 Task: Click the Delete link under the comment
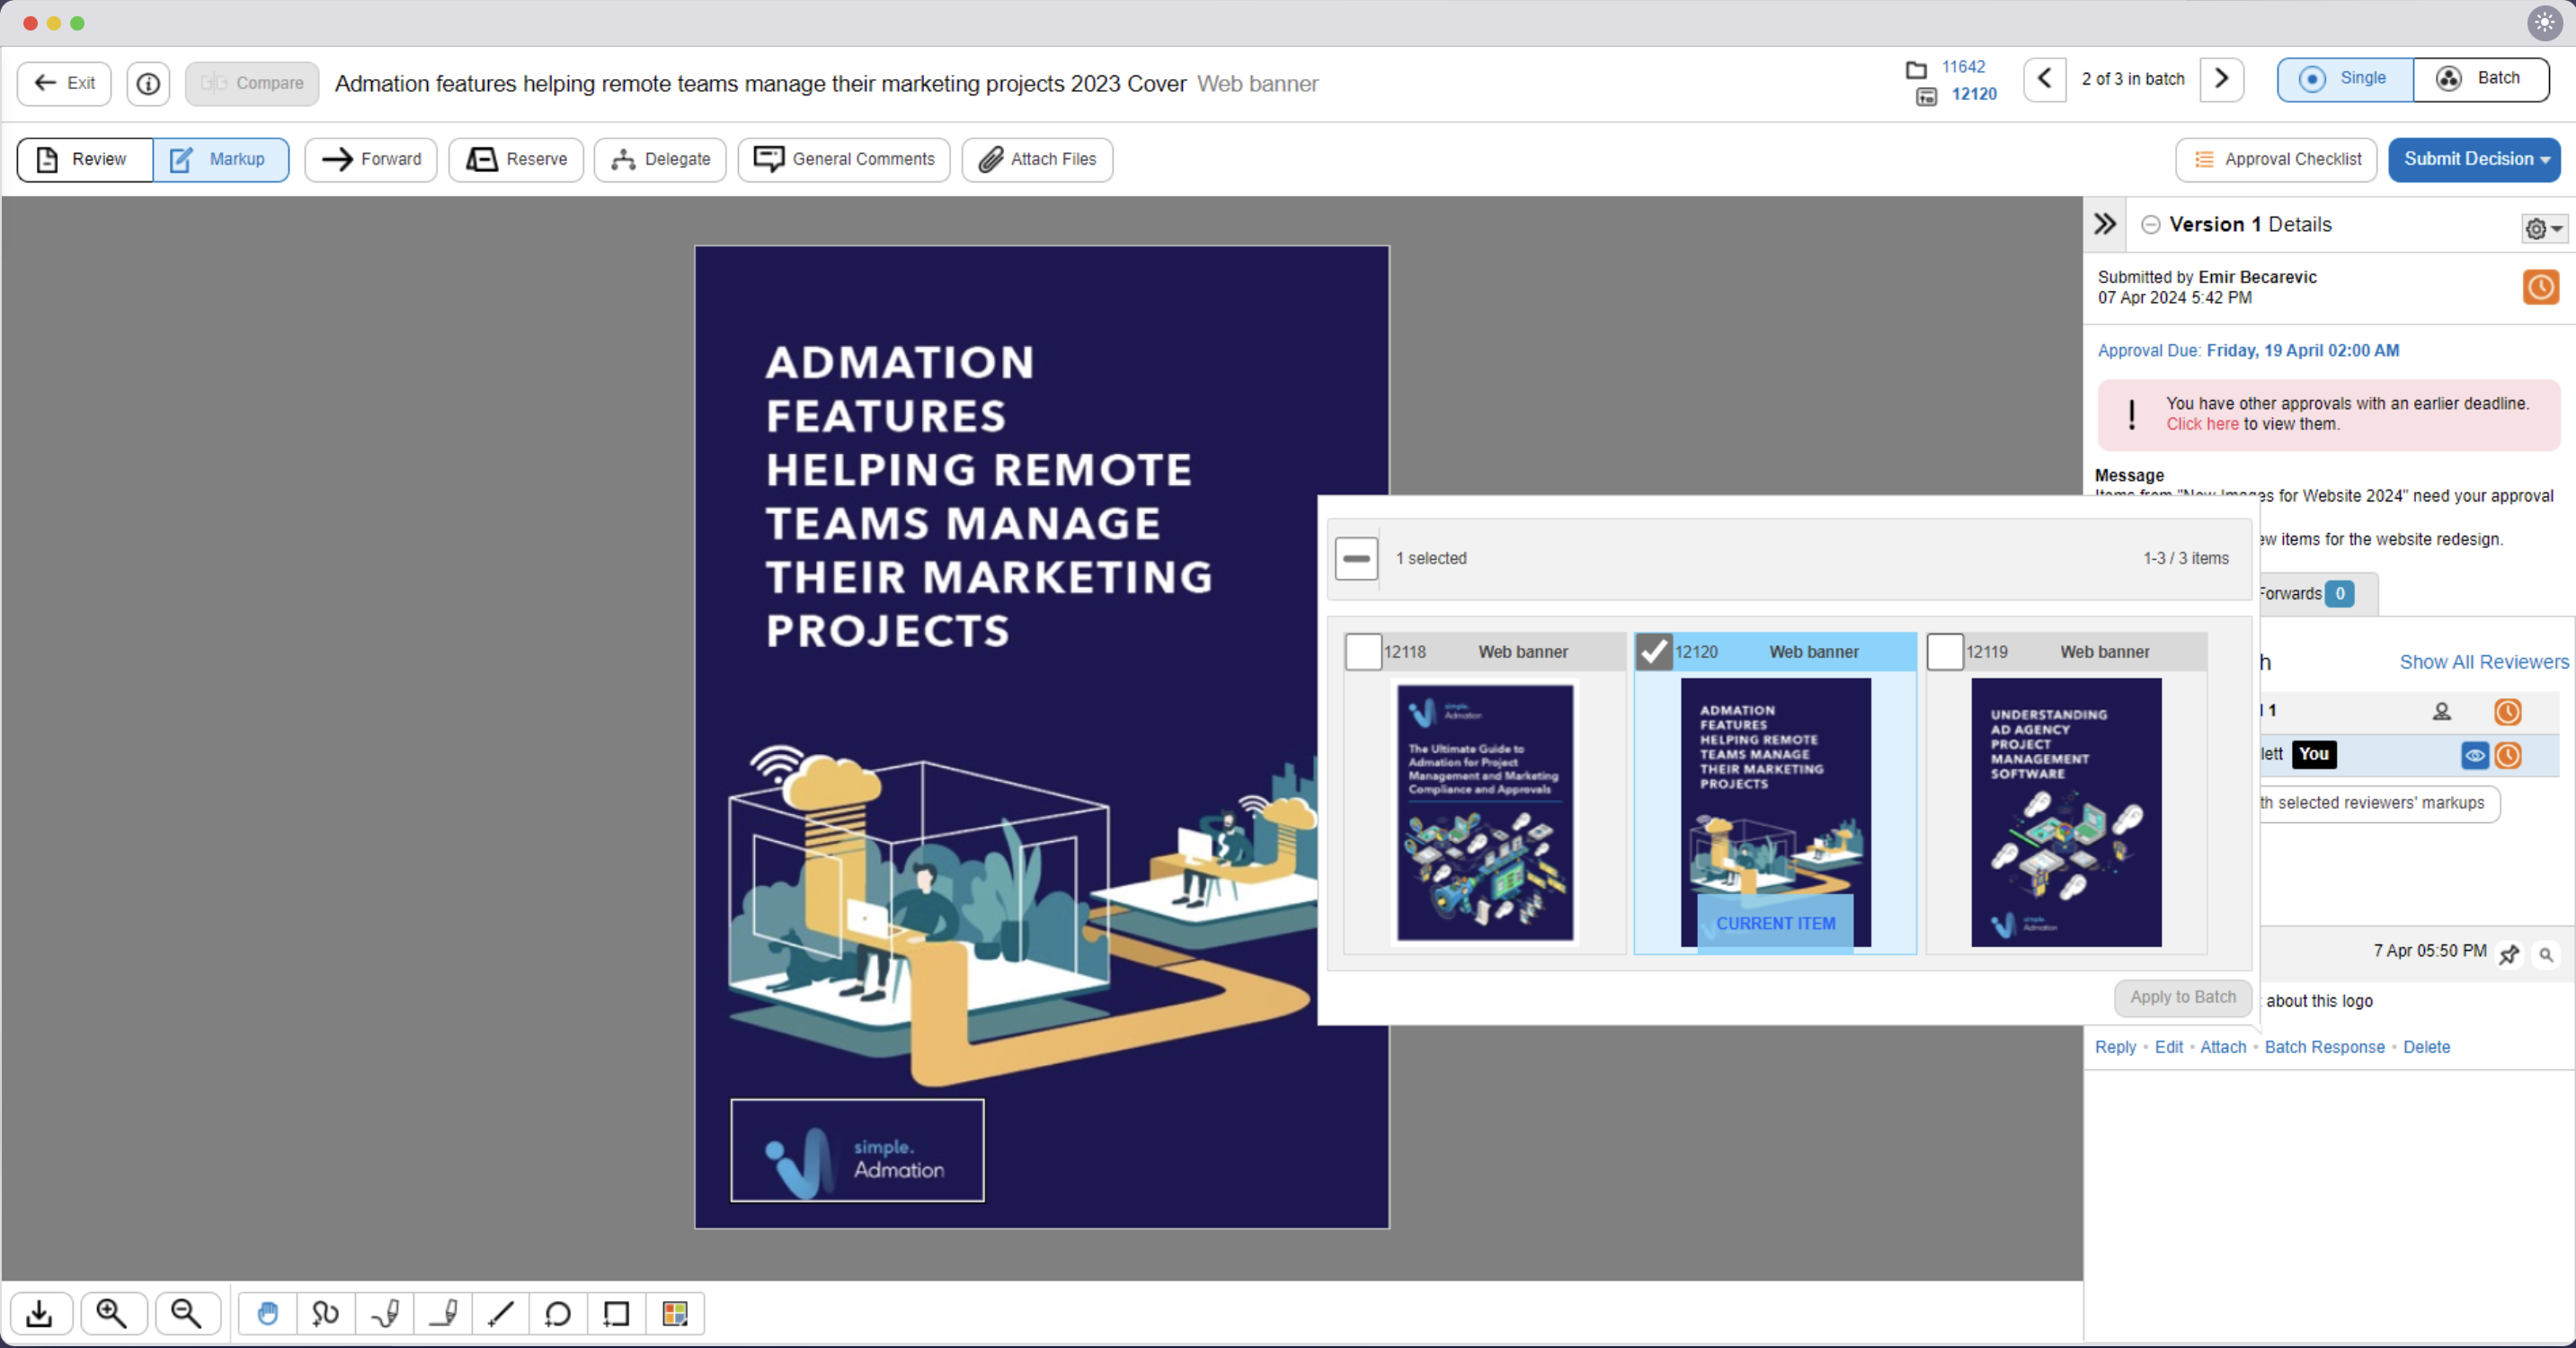click(x=2426, y=1047)
